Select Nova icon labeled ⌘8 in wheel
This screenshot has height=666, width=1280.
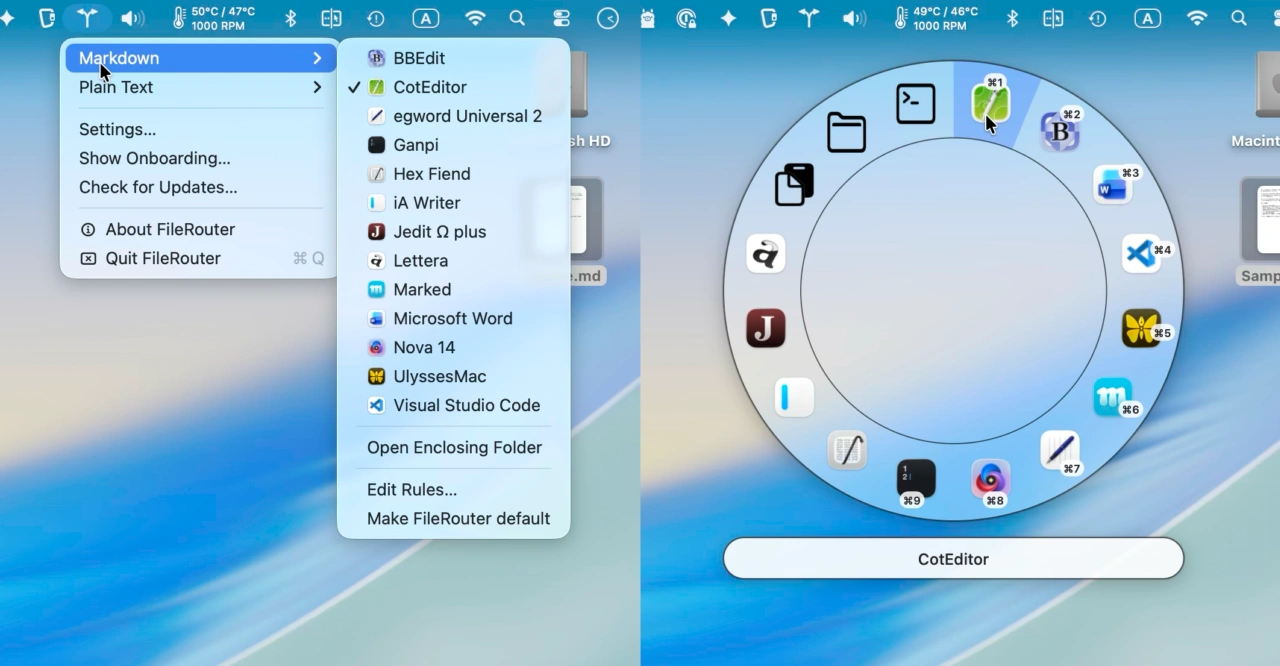point(990,479)
